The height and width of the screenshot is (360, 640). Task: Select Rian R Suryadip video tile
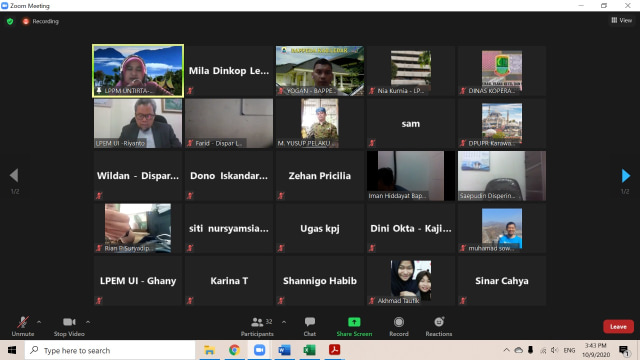[138, 229]
